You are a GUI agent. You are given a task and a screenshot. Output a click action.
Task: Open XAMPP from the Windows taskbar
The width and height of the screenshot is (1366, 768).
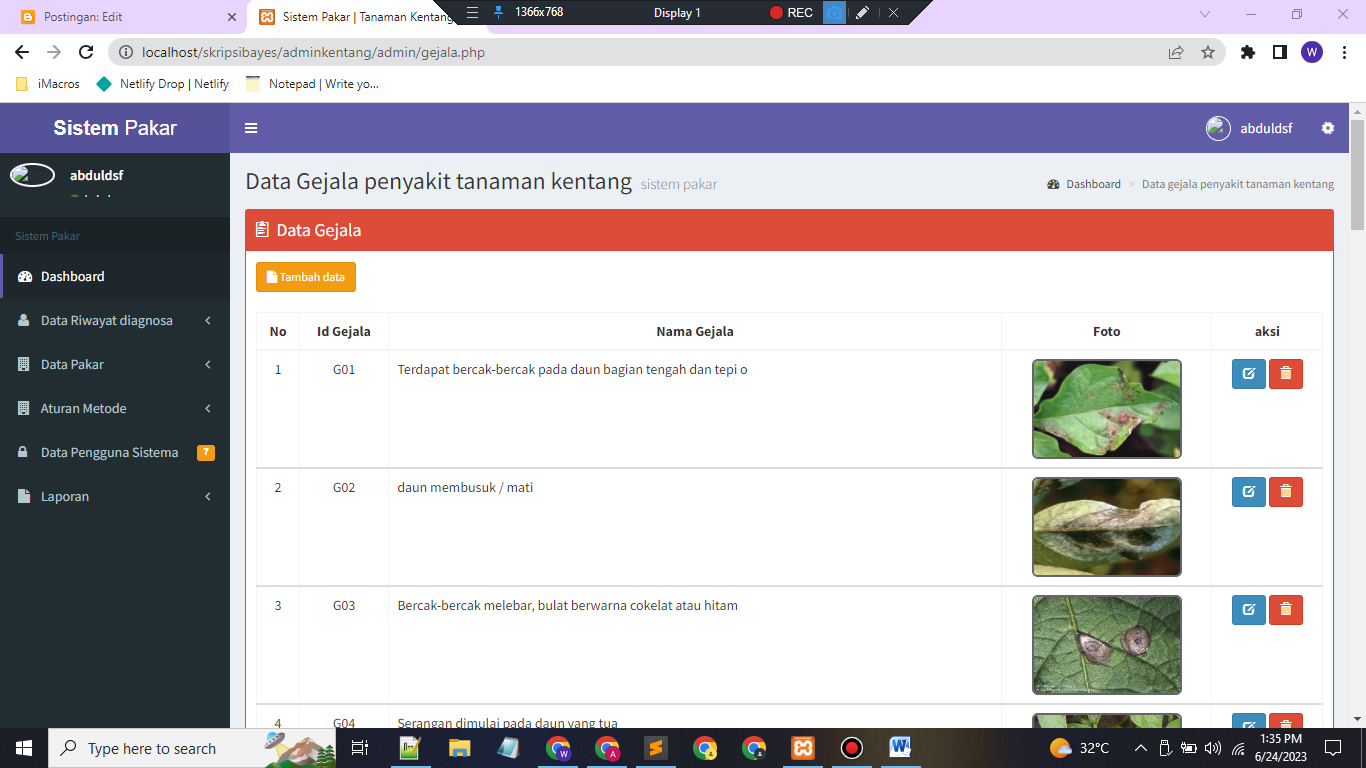coord(803,748)
